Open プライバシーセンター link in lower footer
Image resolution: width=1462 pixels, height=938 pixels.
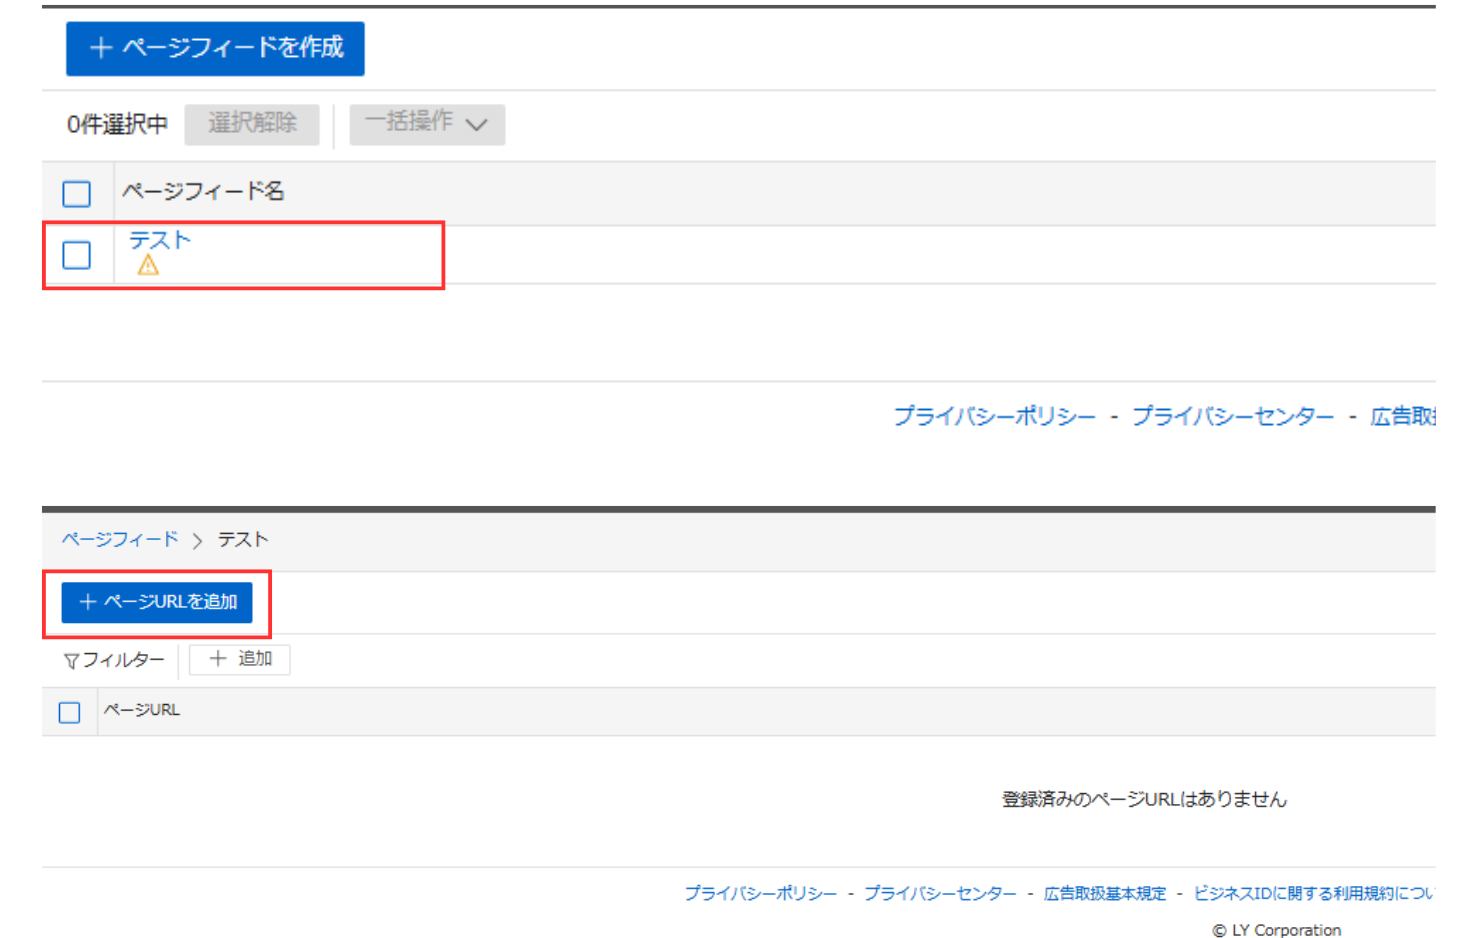point(940,893)
